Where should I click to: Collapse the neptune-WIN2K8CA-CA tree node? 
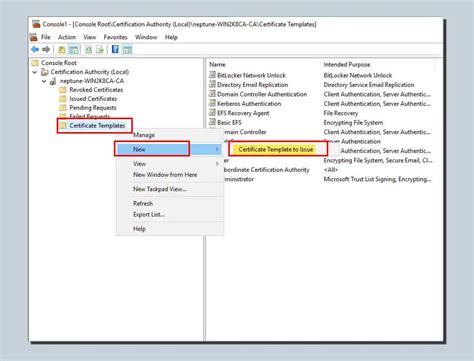pyautogui.click(x=44, y=81)
